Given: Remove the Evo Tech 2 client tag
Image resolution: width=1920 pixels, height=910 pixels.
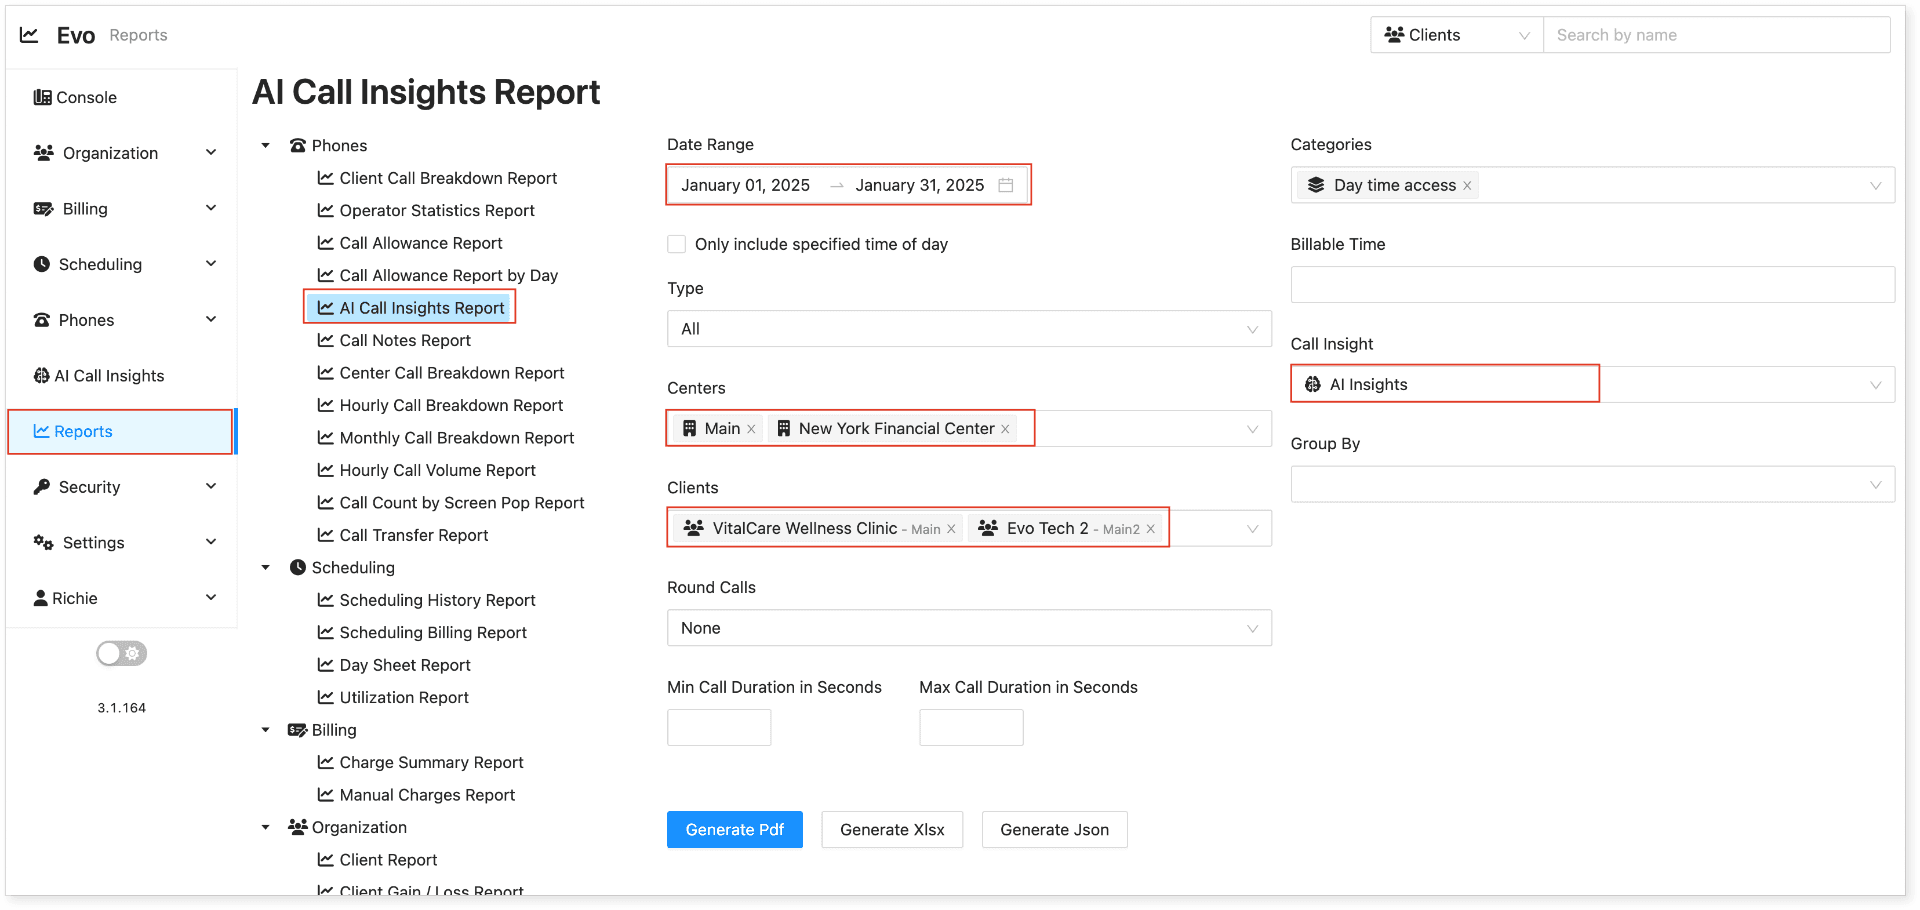Looking at the screenshot, I should (x=1150, y=529).
